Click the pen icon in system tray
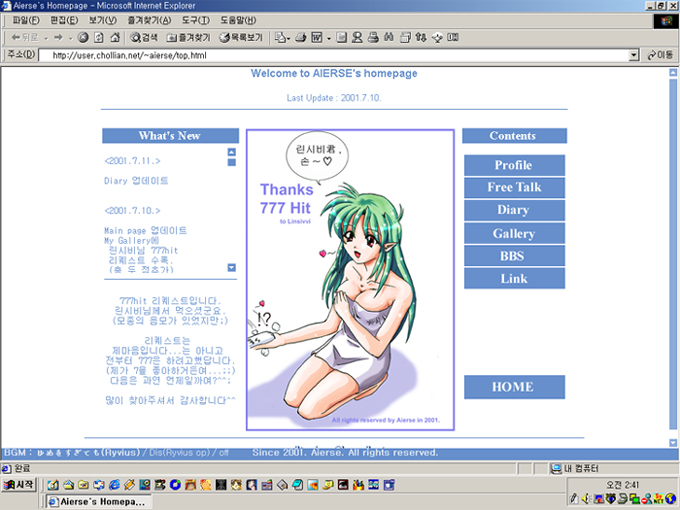 click(x=574, y=499)
